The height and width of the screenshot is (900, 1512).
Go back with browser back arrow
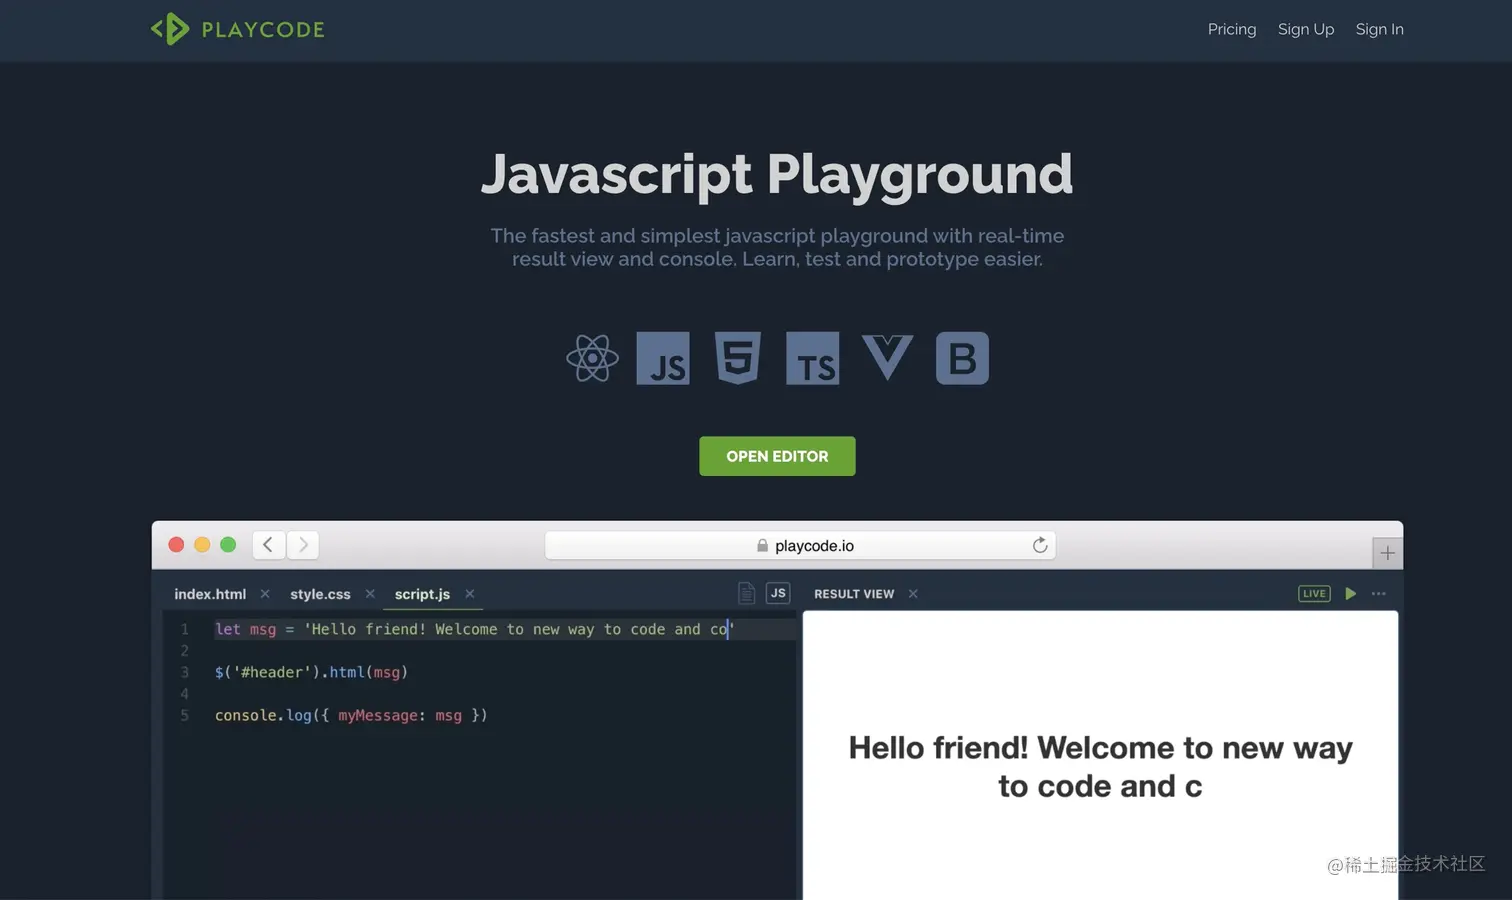click(268, 545)
